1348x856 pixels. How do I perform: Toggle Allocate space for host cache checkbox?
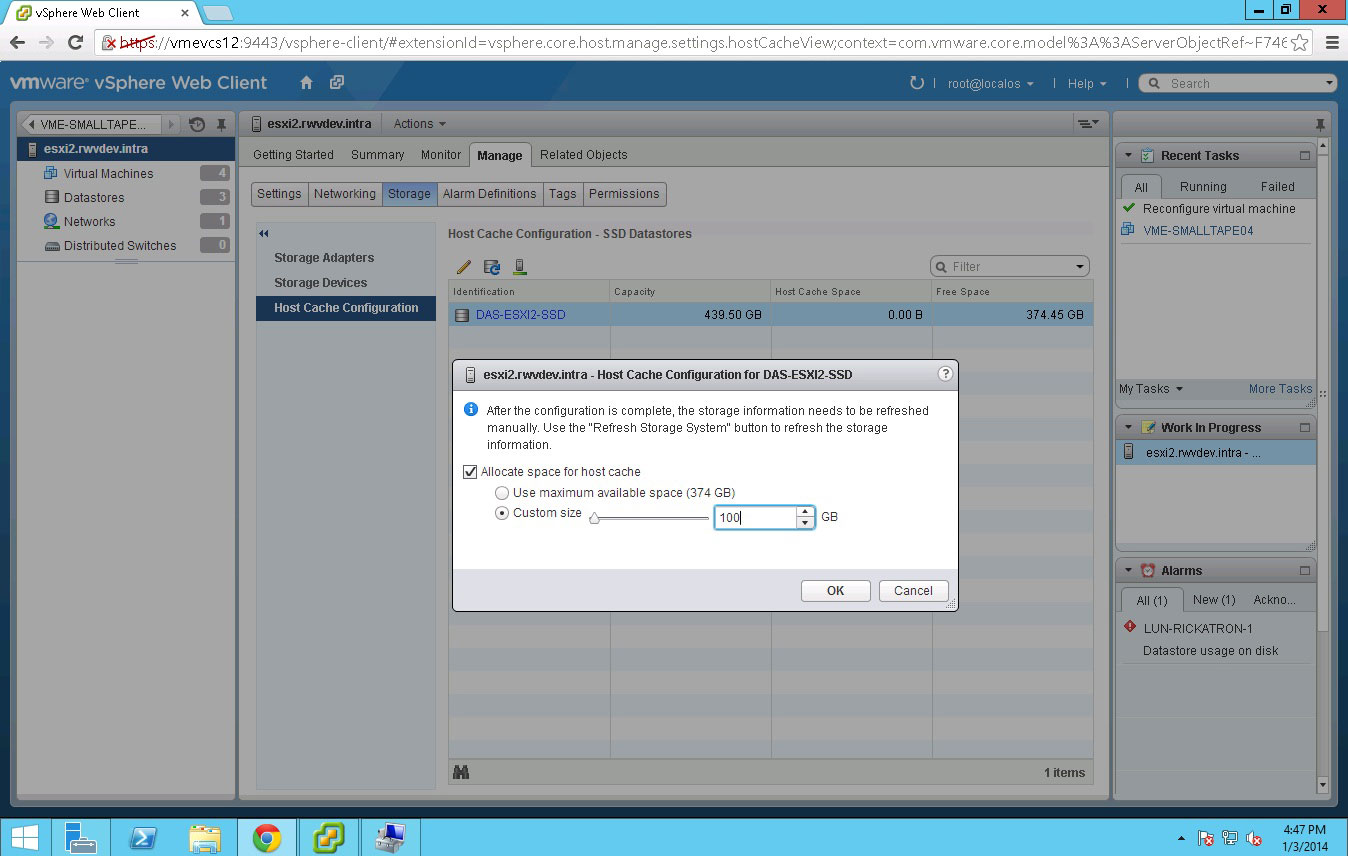tap(470, 472)
